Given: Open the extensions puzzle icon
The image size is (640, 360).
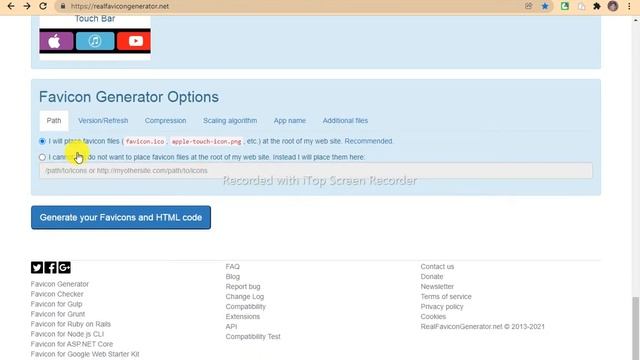Looking at the screenshot, I should click(597, 6).
